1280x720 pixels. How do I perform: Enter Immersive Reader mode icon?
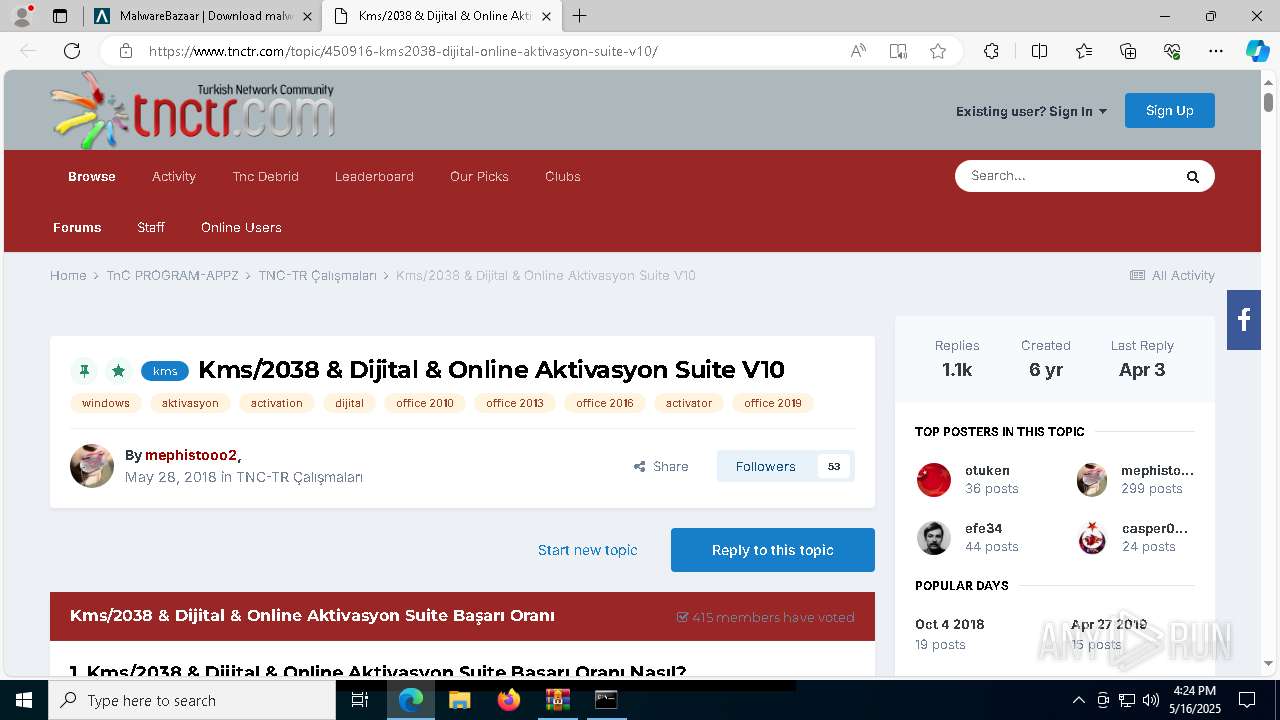898,51
